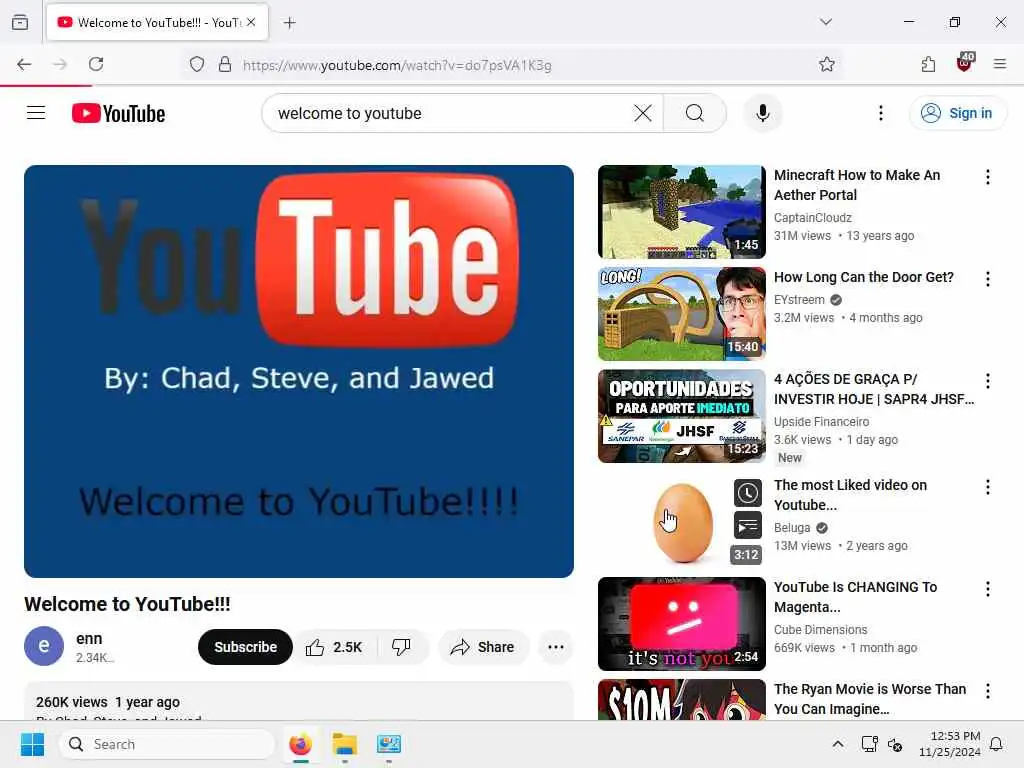Visit the Cube Dimensions channel
The width and height of the screenshot is (1024, 768).
point(820,630)
